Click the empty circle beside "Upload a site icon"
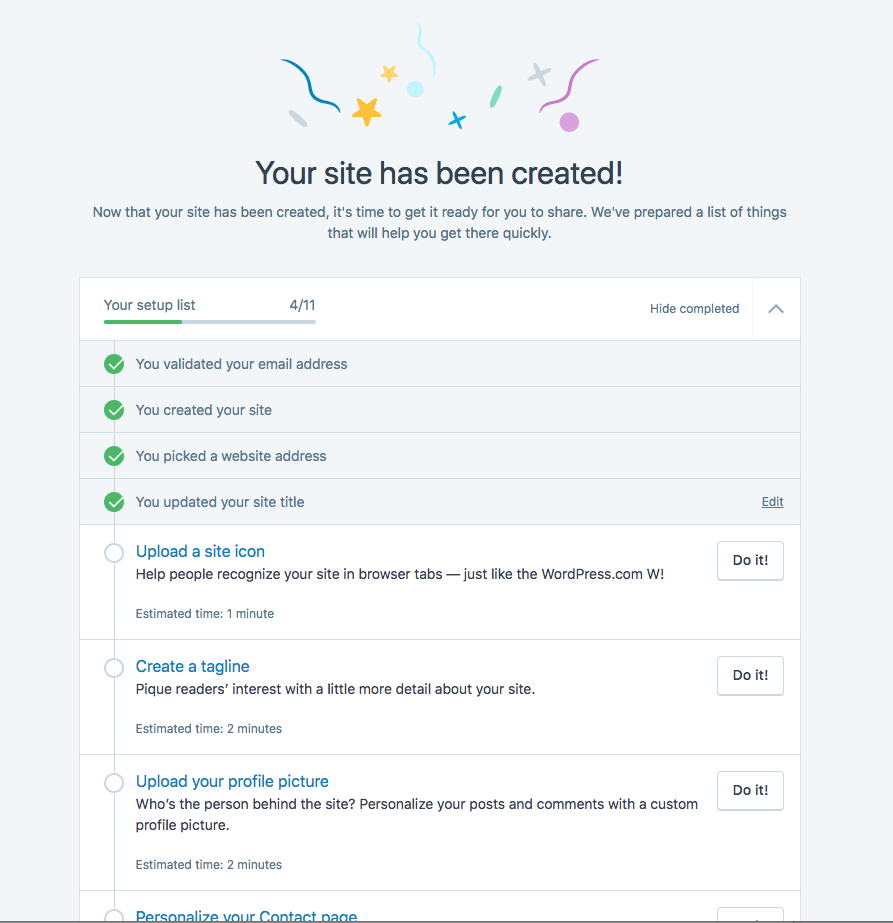893x923 pixels. 113,551
